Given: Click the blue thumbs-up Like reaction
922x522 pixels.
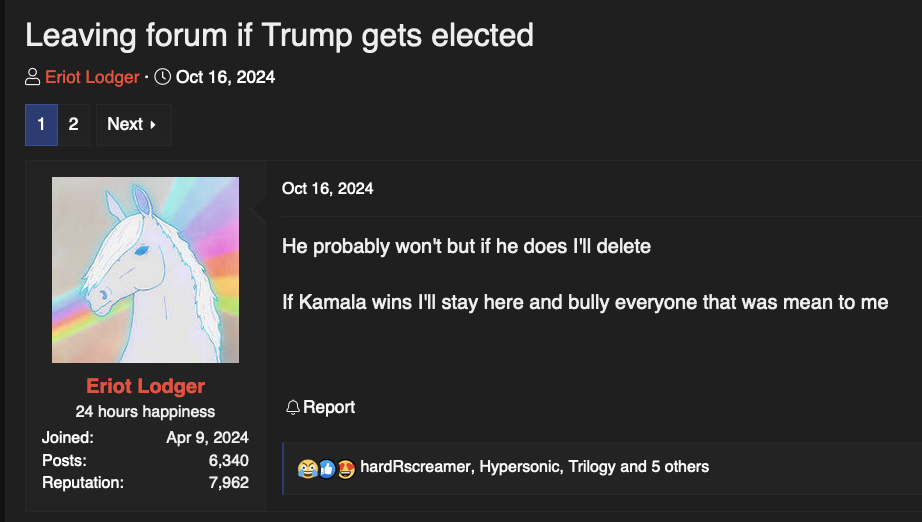Looking at the screenshot, I should (x=327, y=467).
